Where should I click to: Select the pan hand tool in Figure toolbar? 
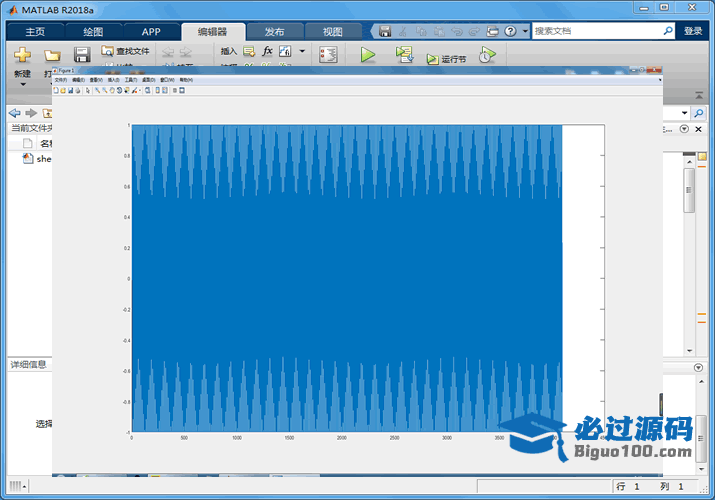click(x=112, y=91)
